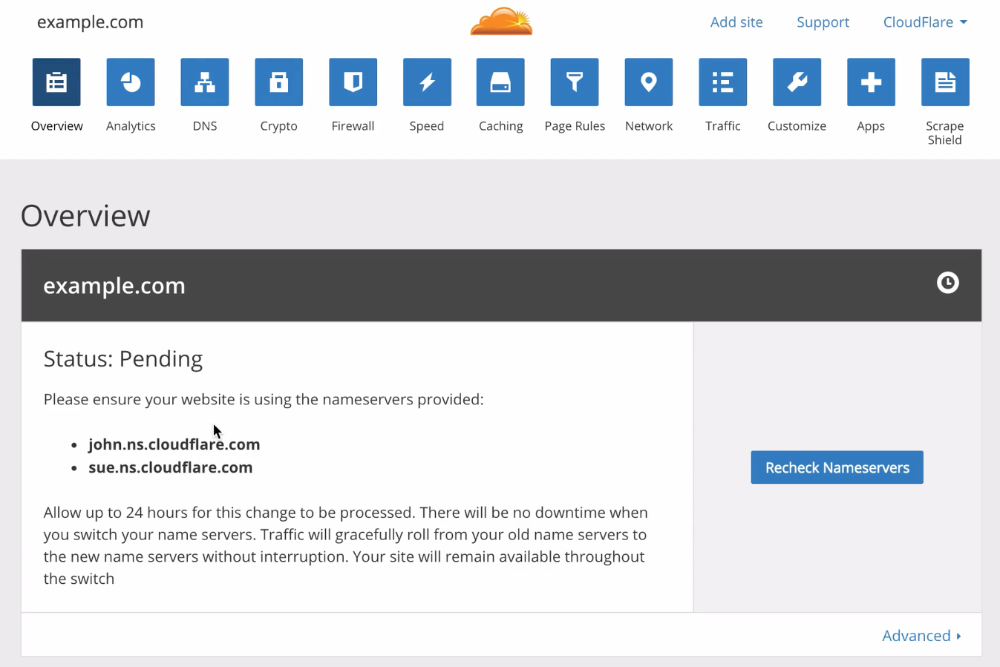Open the Caching drive icon
1000x667 pixels.
point(501,82)
